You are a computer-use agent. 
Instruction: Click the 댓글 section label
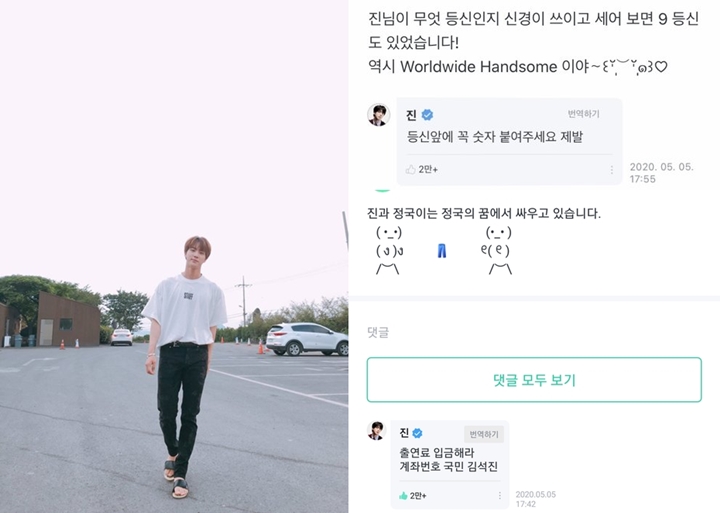[x=378, y=332]
